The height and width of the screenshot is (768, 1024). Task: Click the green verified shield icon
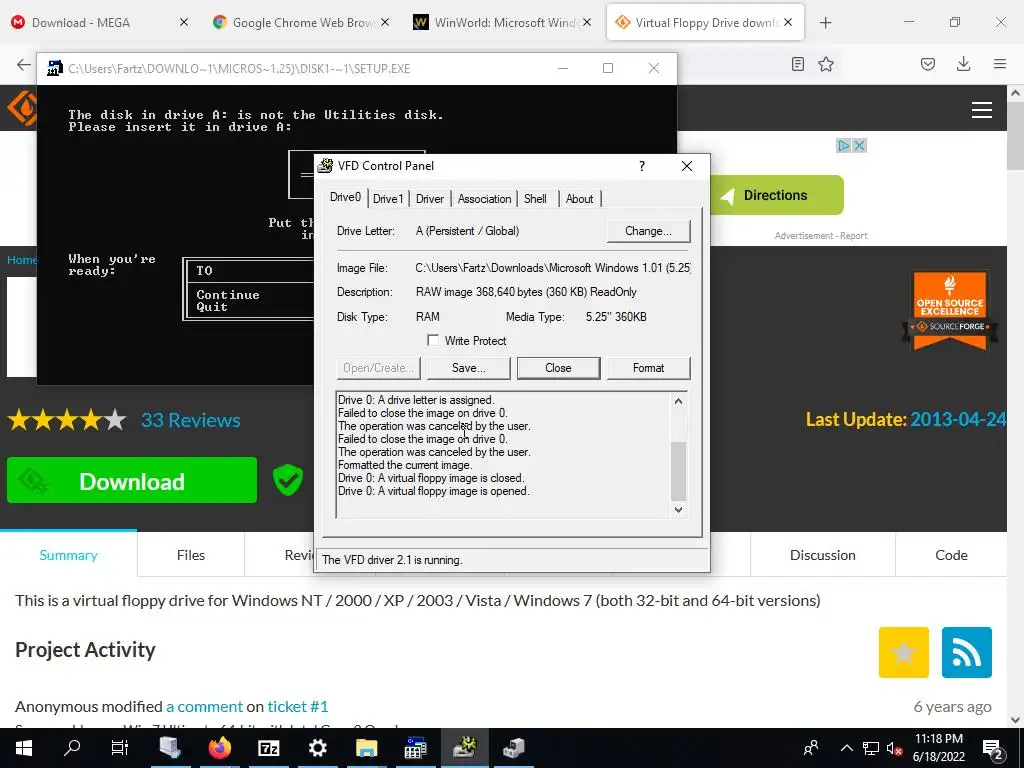point(287,480)
